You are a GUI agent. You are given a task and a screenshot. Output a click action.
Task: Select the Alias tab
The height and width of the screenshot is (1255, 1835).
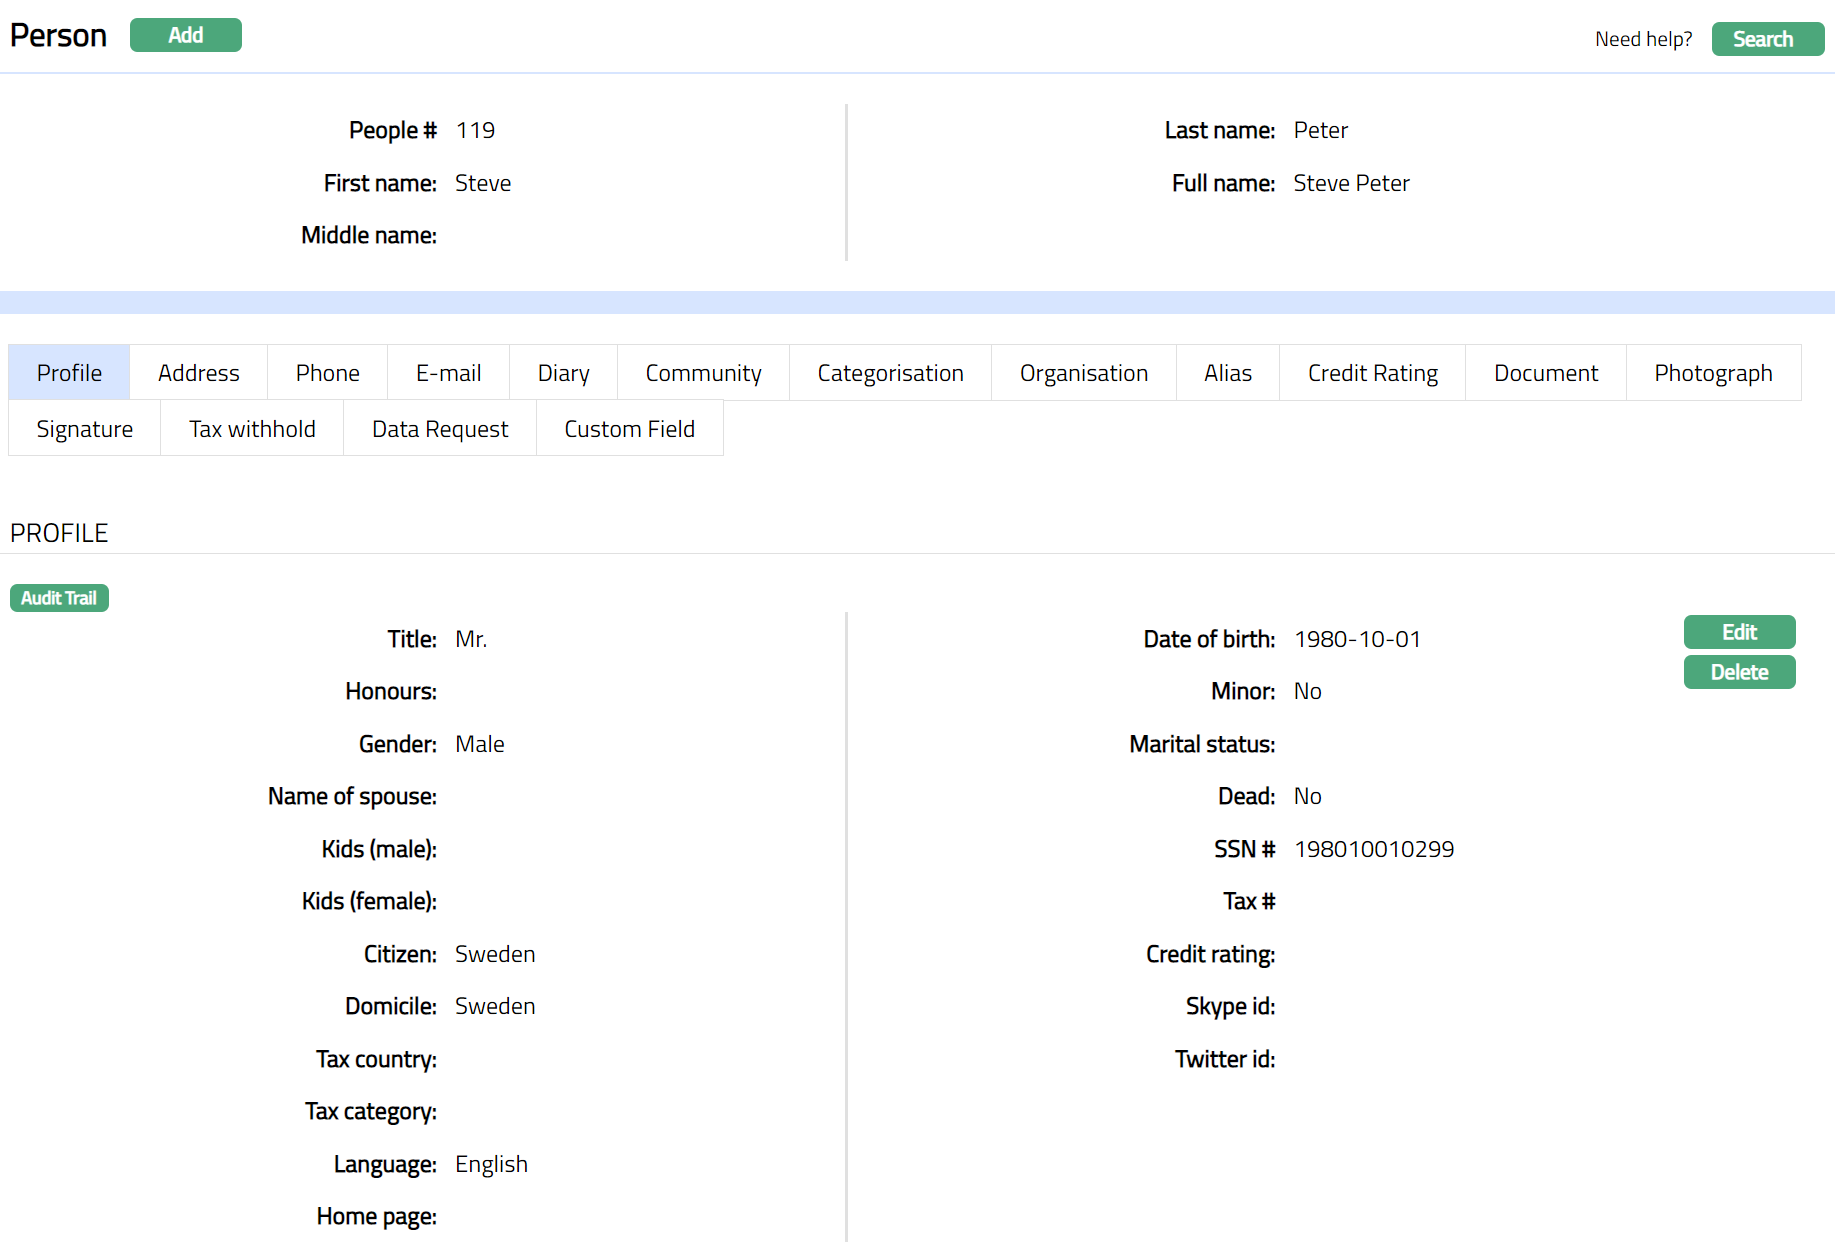click(1227, 373)
